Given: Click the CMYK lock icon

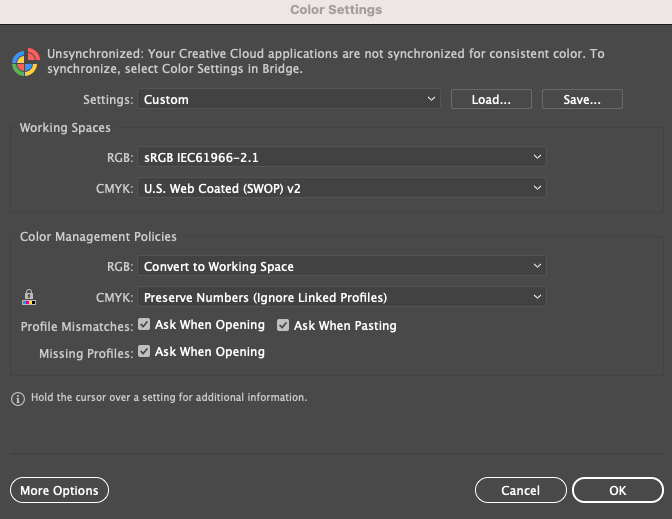Looking at the screenshot, I should [x=29, y=297].
